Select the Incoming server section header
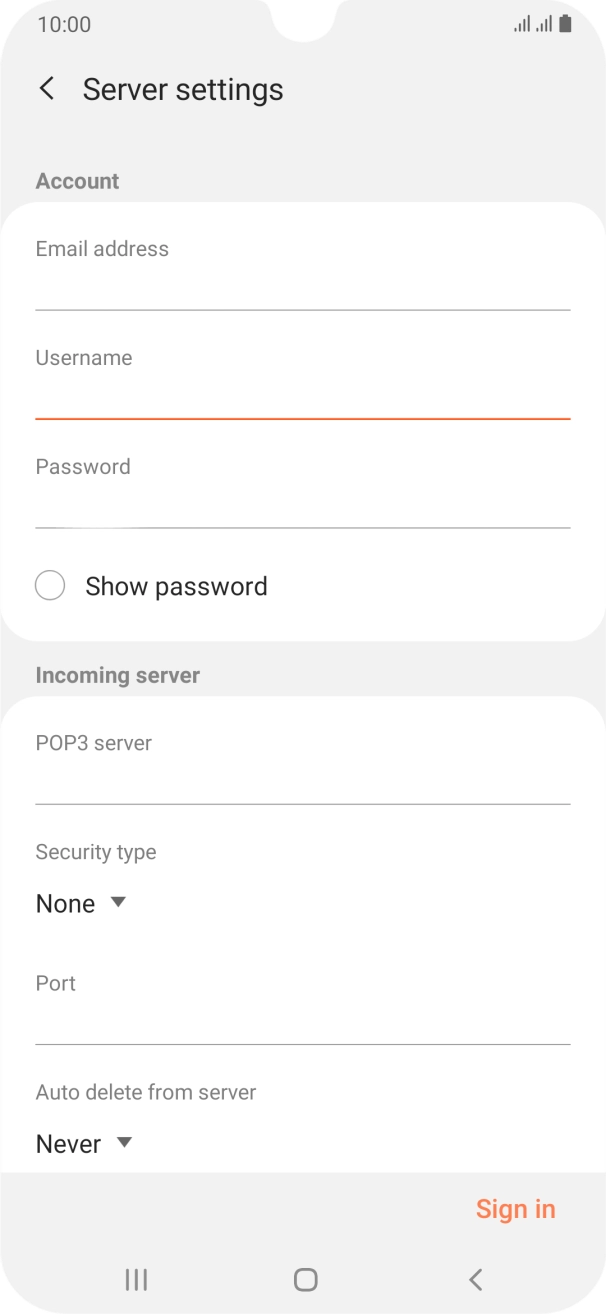The height and width of the screenshot is (1314, 606). click(117, 675)
